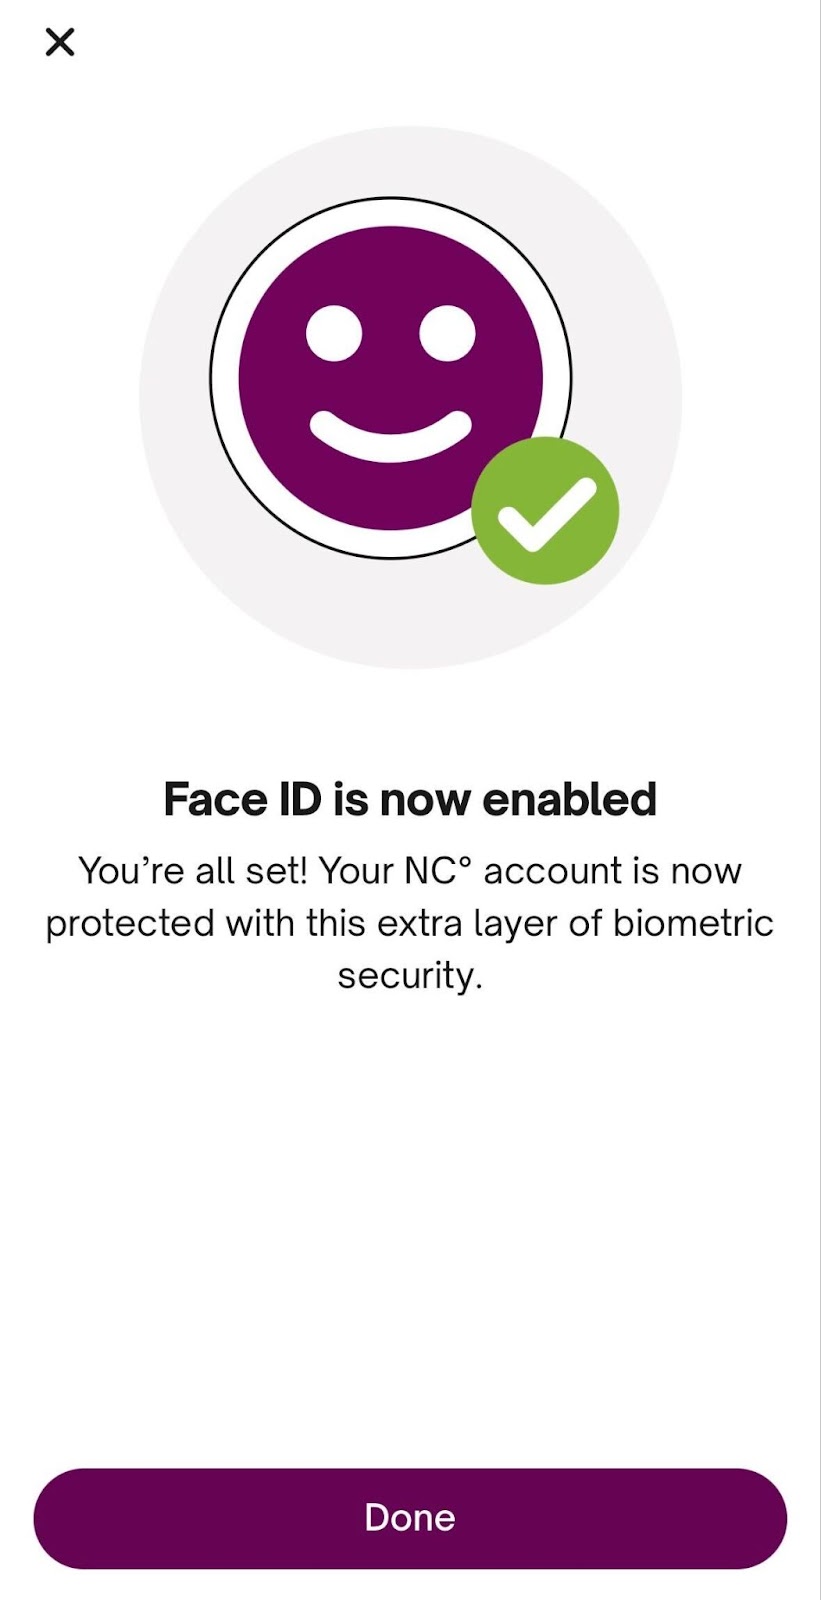Viewport: 821px width, 1600px height.
Task: Click the word "protected" in the description
Action: coord(131,923)
